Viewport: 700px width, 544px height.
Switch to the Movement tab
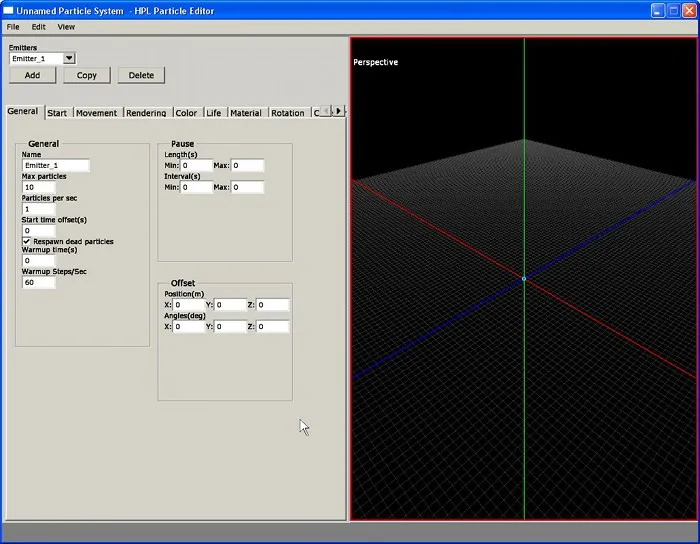(97, 113)
